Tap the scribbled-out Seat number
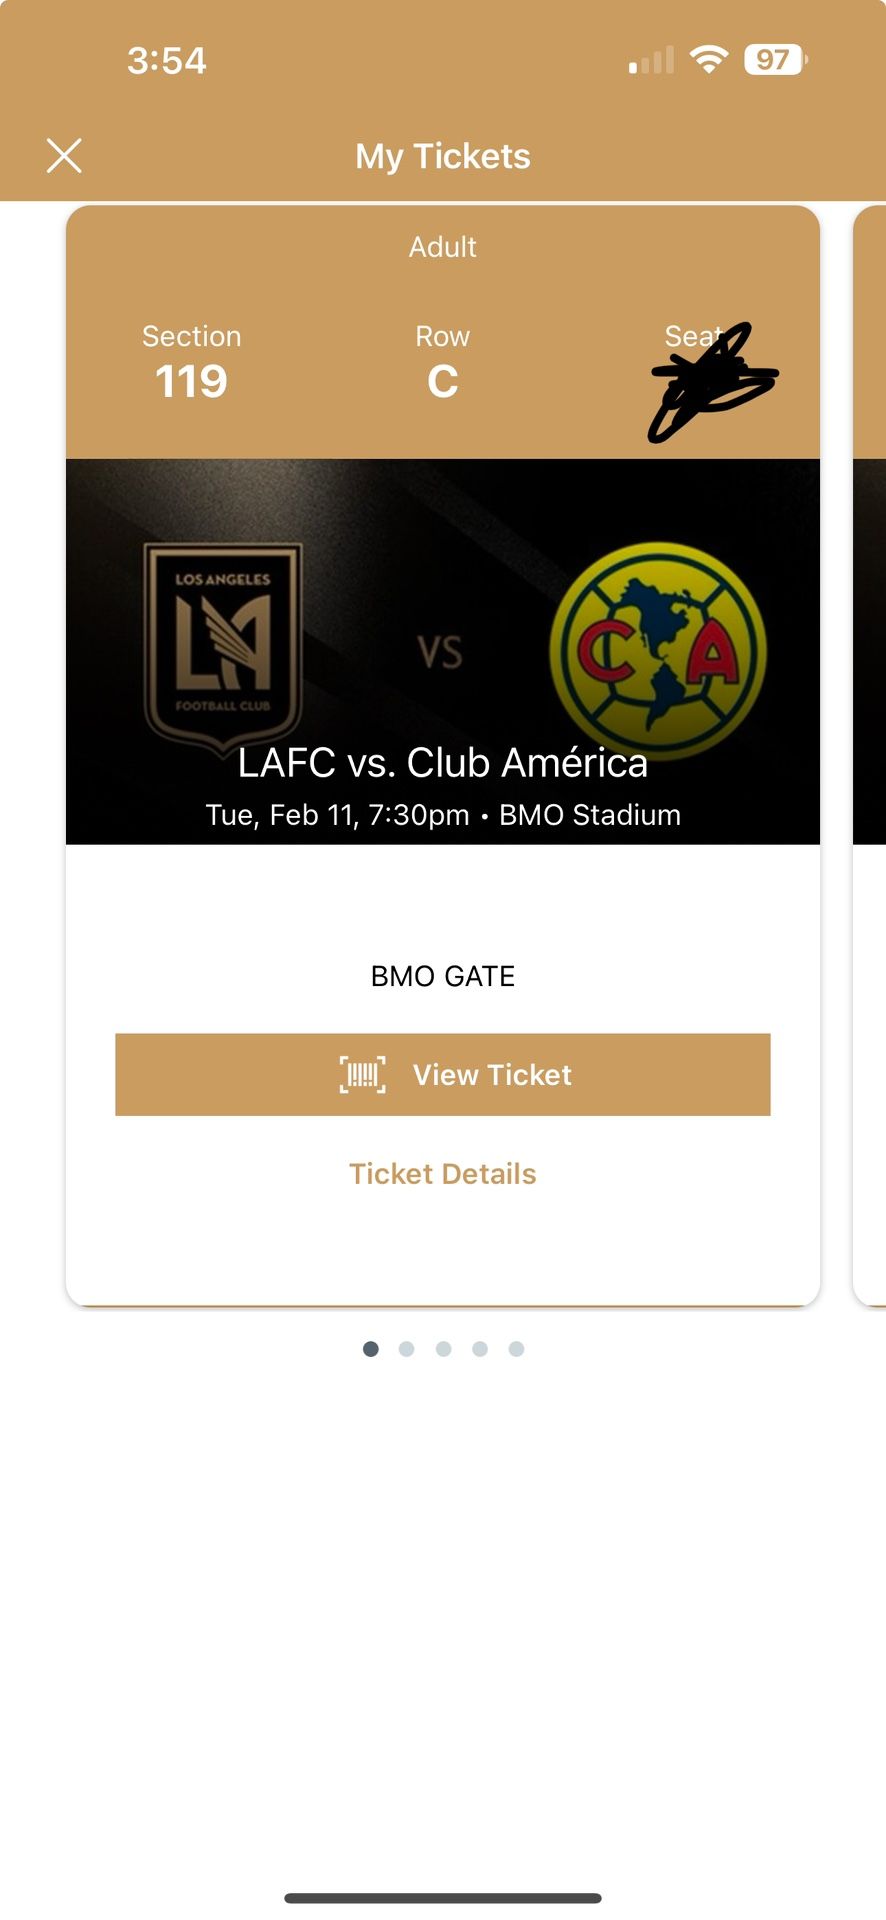Screen dimensions: 886x1920 (x=711, y=380)
